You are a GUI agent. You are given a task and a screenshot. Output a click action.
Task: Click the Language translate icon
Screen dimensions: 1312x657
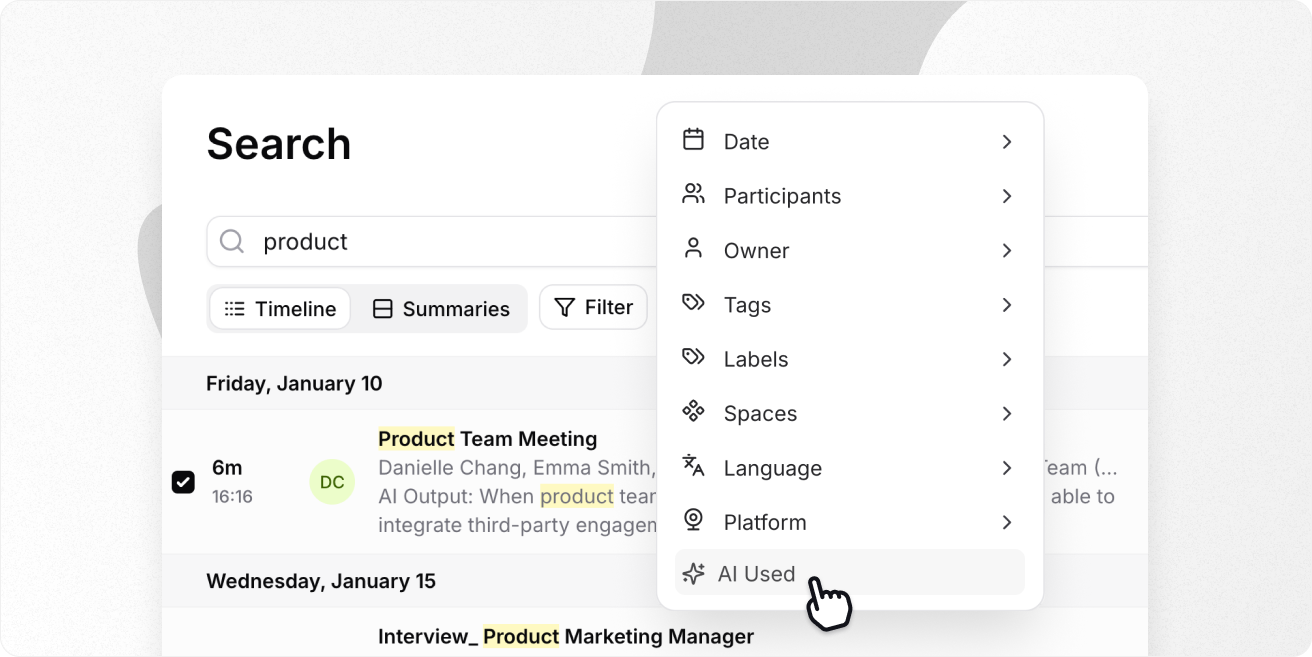tap(693, 466)
